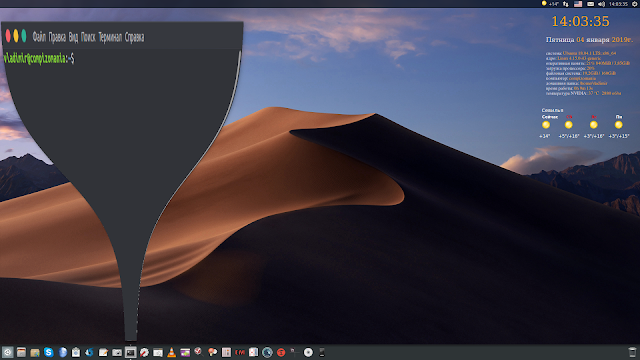Open the Правка menu in the terminal

point(57,37)
